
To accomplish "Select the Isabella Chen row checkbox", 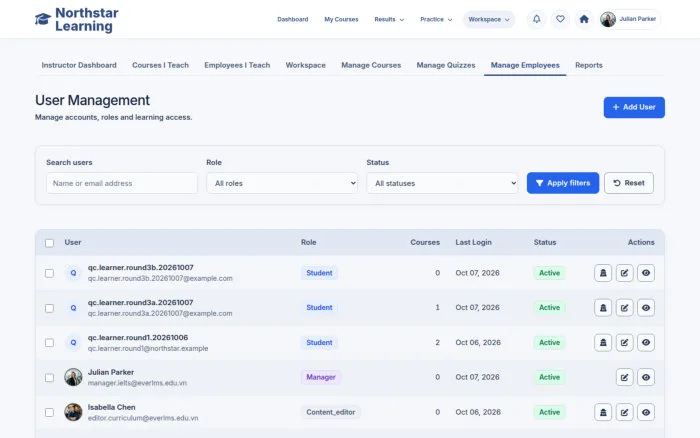I will (x=50, y=413).
